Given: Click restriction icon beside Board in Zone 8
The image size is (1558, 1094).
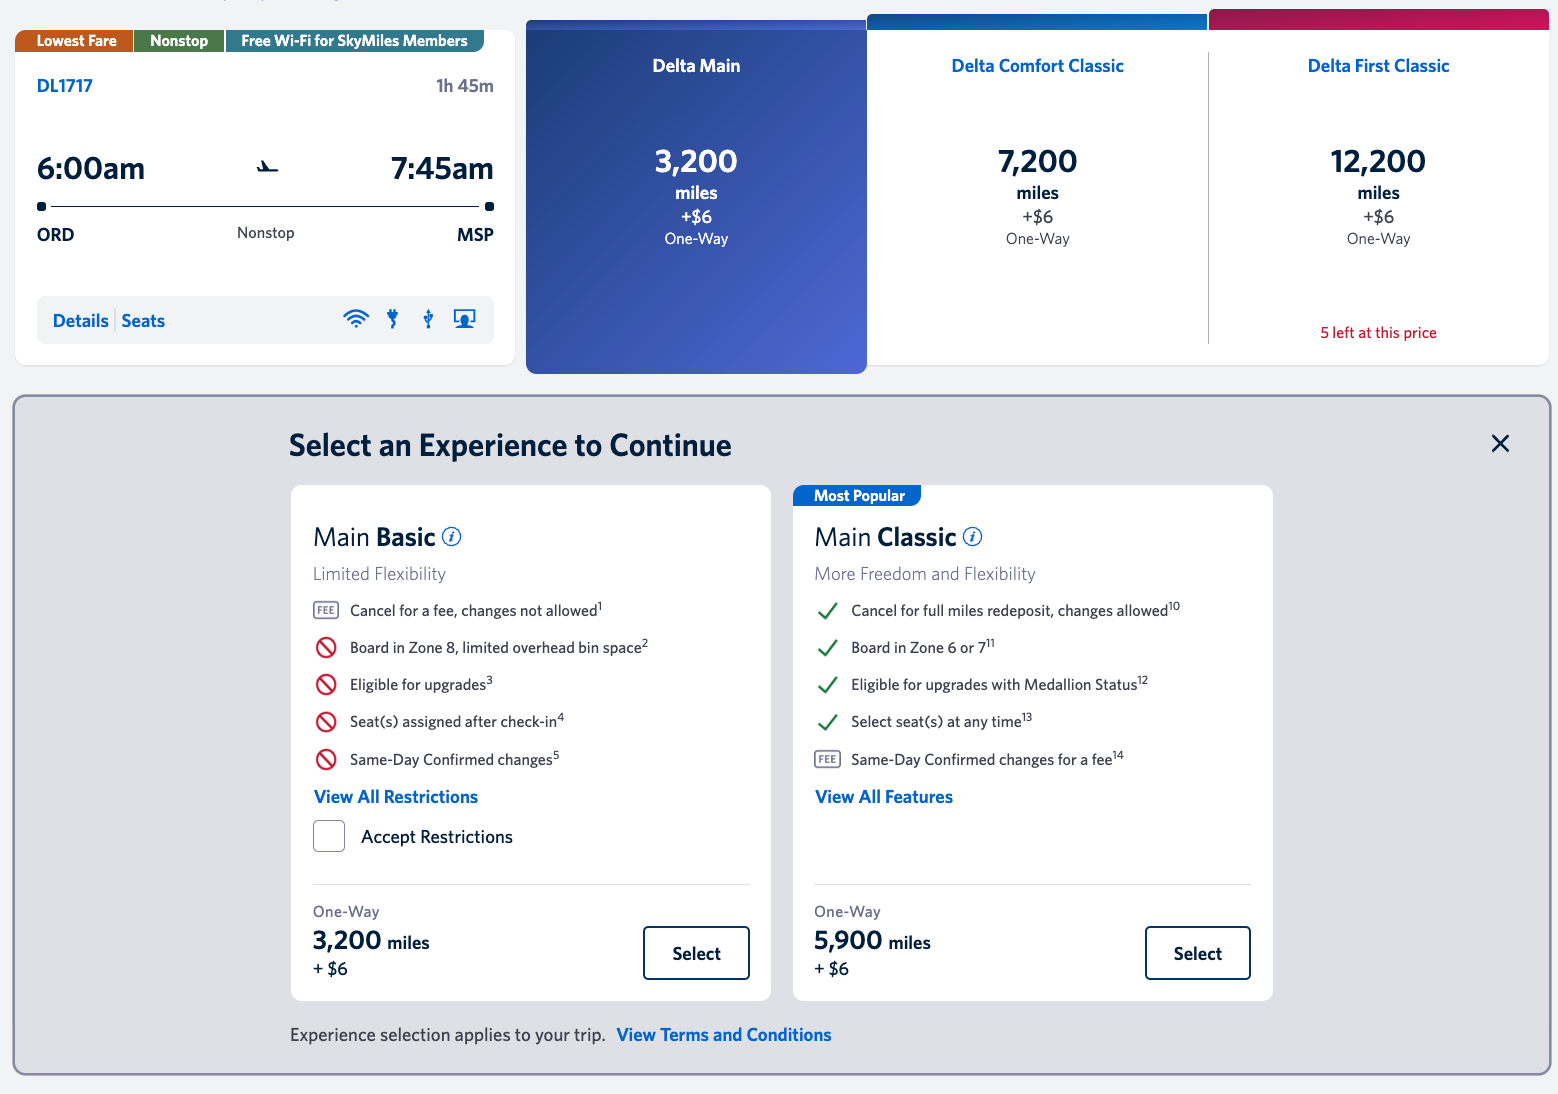Looking at the screenshot, I should [x=326, y=647].
